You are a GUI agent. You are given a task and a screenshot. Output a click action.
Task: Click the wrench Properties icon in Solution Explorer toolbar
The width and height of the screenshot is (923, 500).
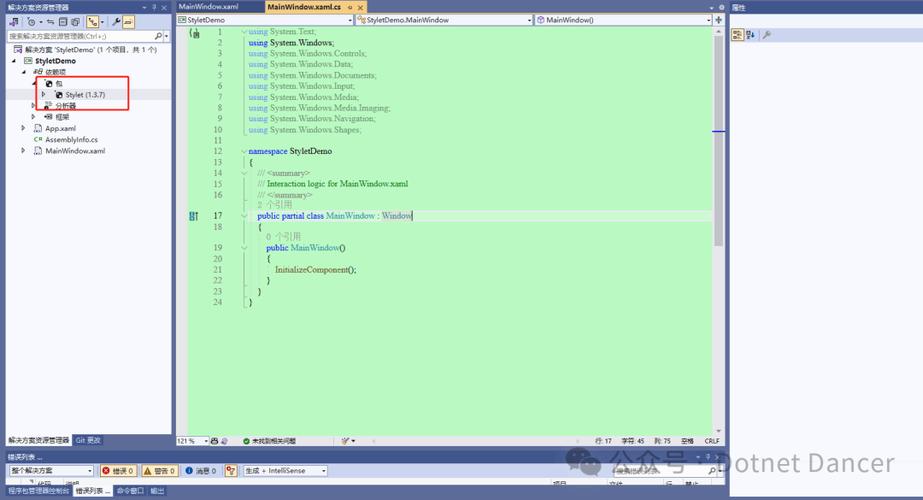click(116, 22)
